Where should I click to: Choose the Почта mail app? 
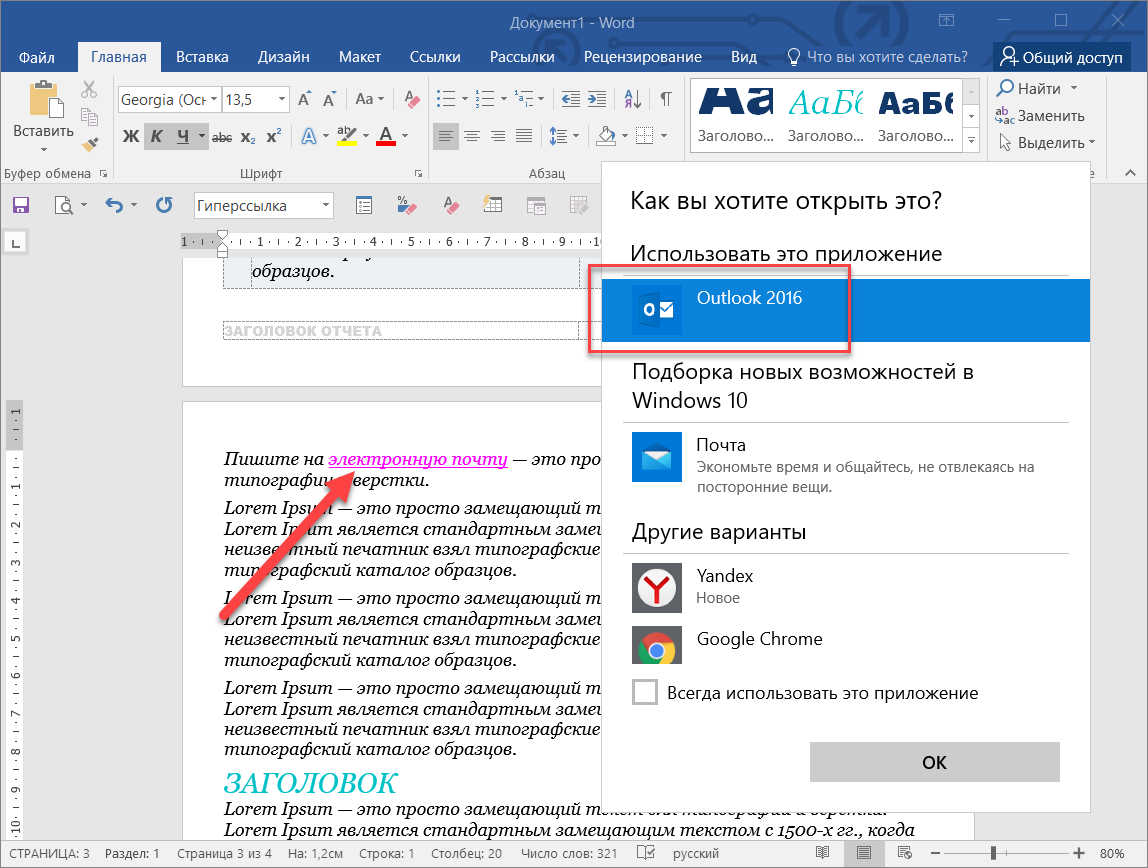coord(846,465)
